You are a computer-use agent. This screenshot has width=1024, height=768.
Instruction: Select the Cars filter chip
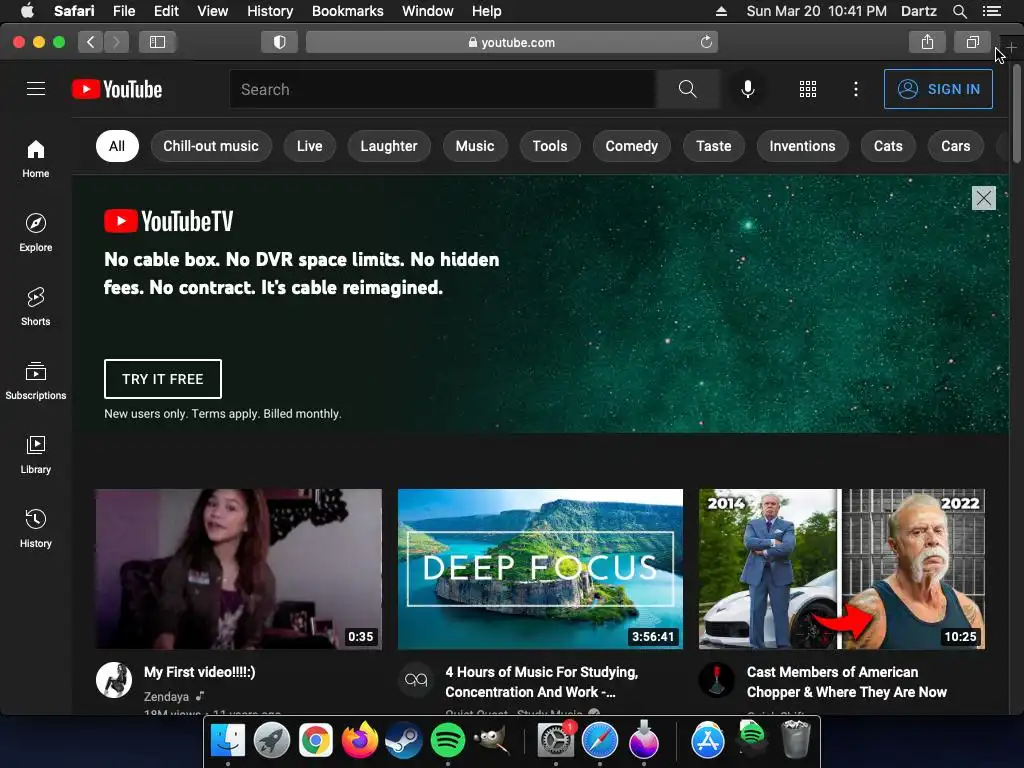click(955, 146)
